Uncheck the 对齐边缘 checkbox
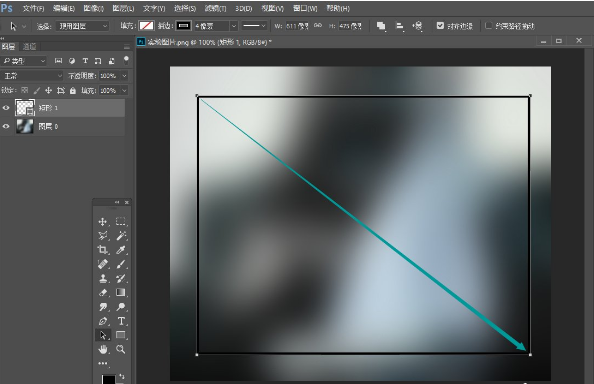Viewport: 594px width, 384px height. (440, 26)
